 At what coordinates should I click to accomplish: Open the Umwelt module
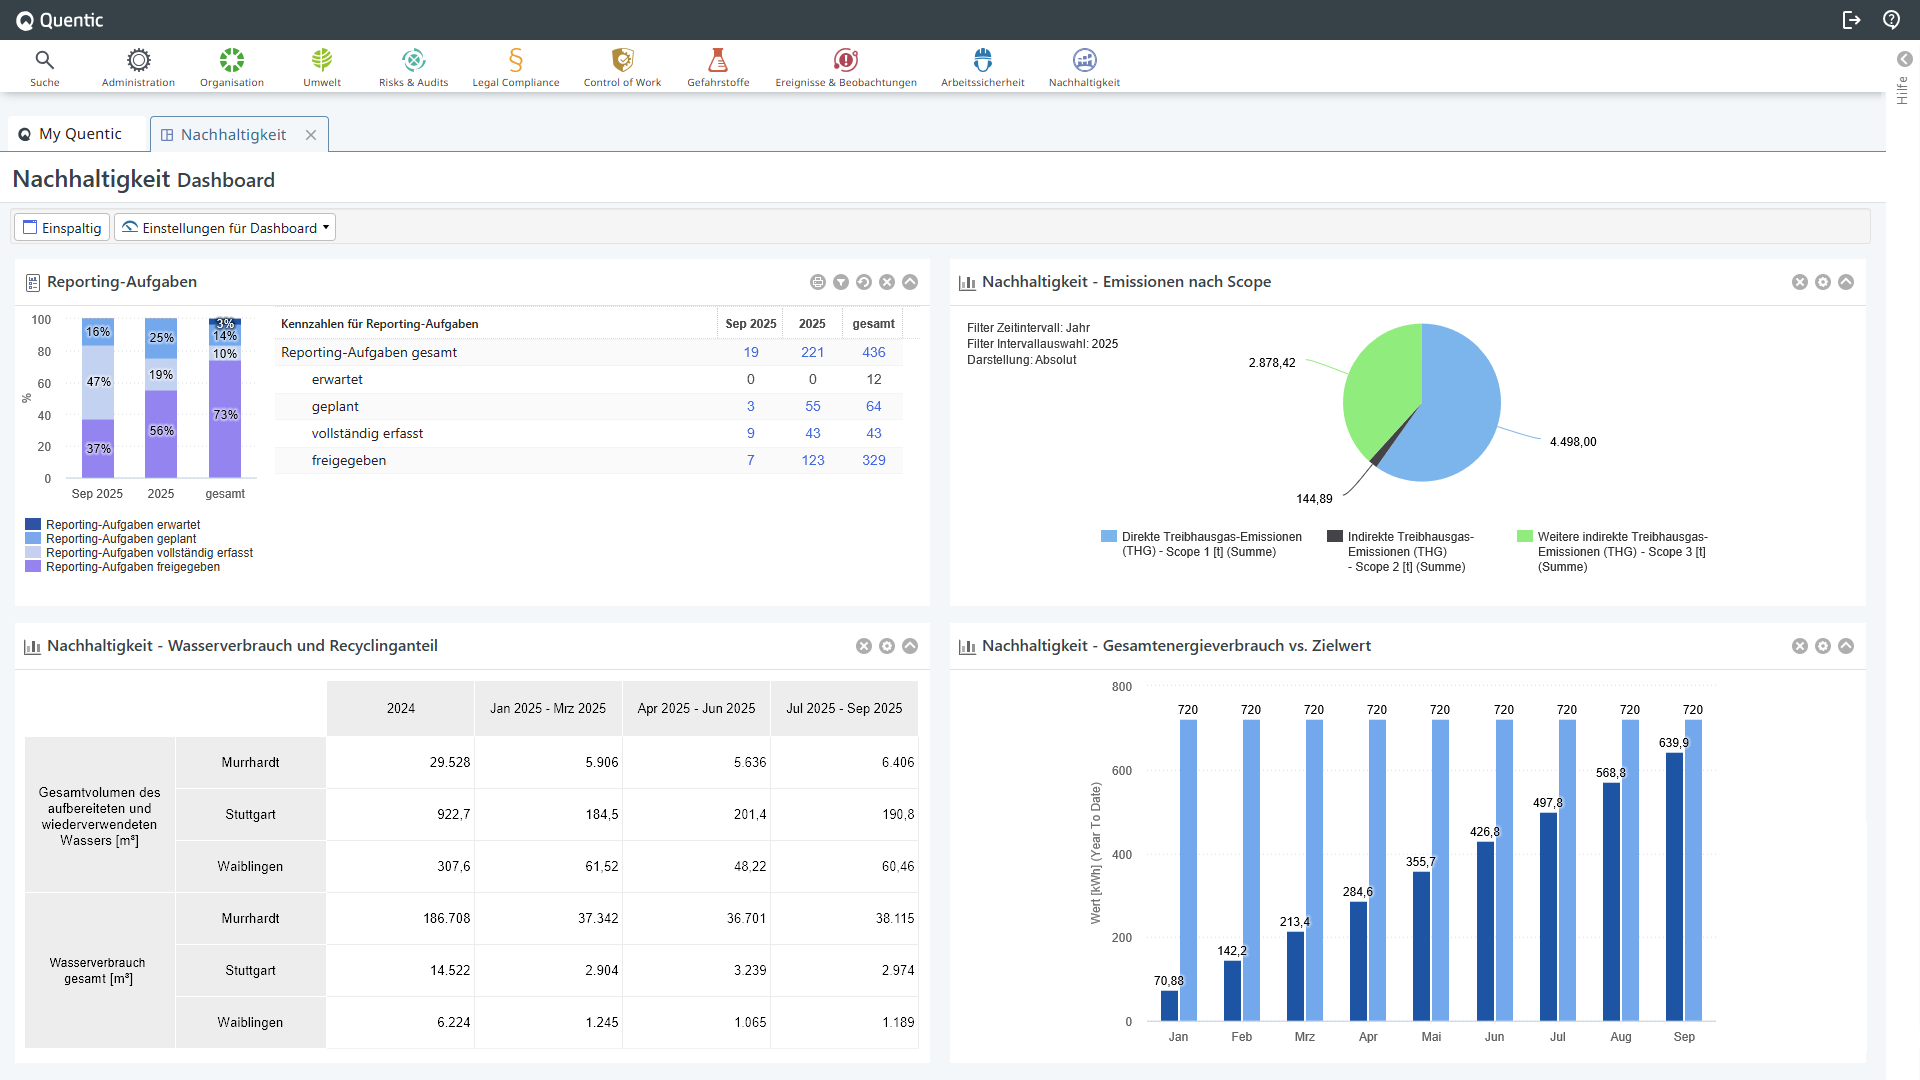click(322, 67)
